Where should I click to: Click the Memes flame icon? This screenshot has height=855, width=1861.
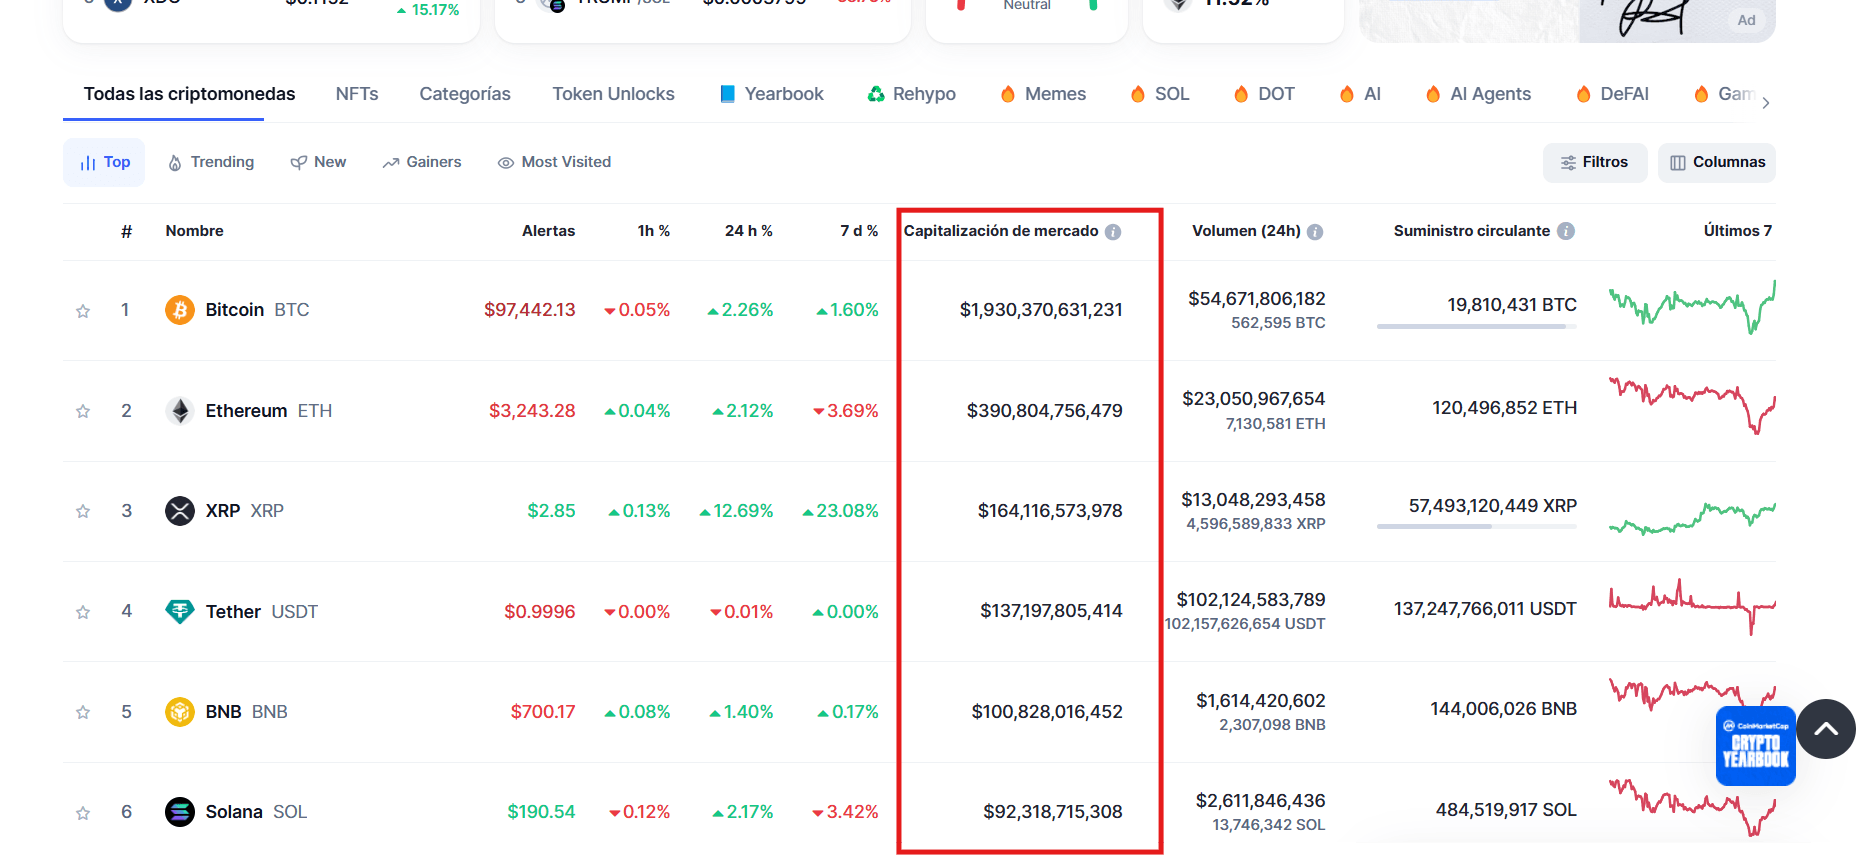point(1008,94)
